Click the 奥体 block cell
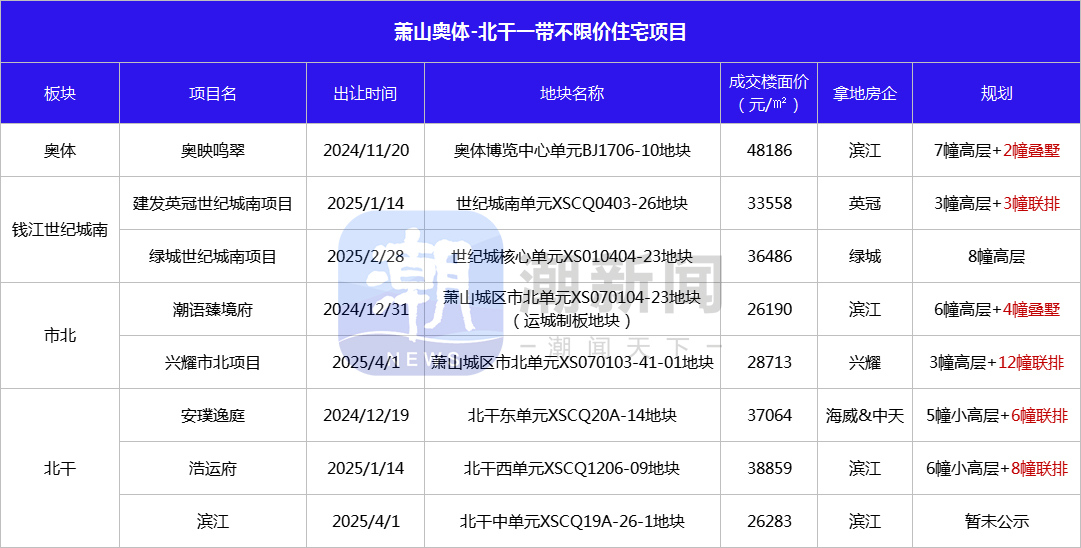Screen dimensions: 1081x548 (x=60, y=150)
